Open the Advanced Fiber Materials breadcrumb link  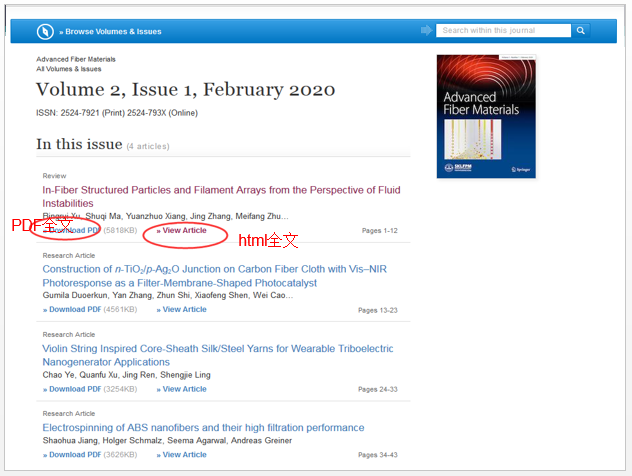click(76, 59)
